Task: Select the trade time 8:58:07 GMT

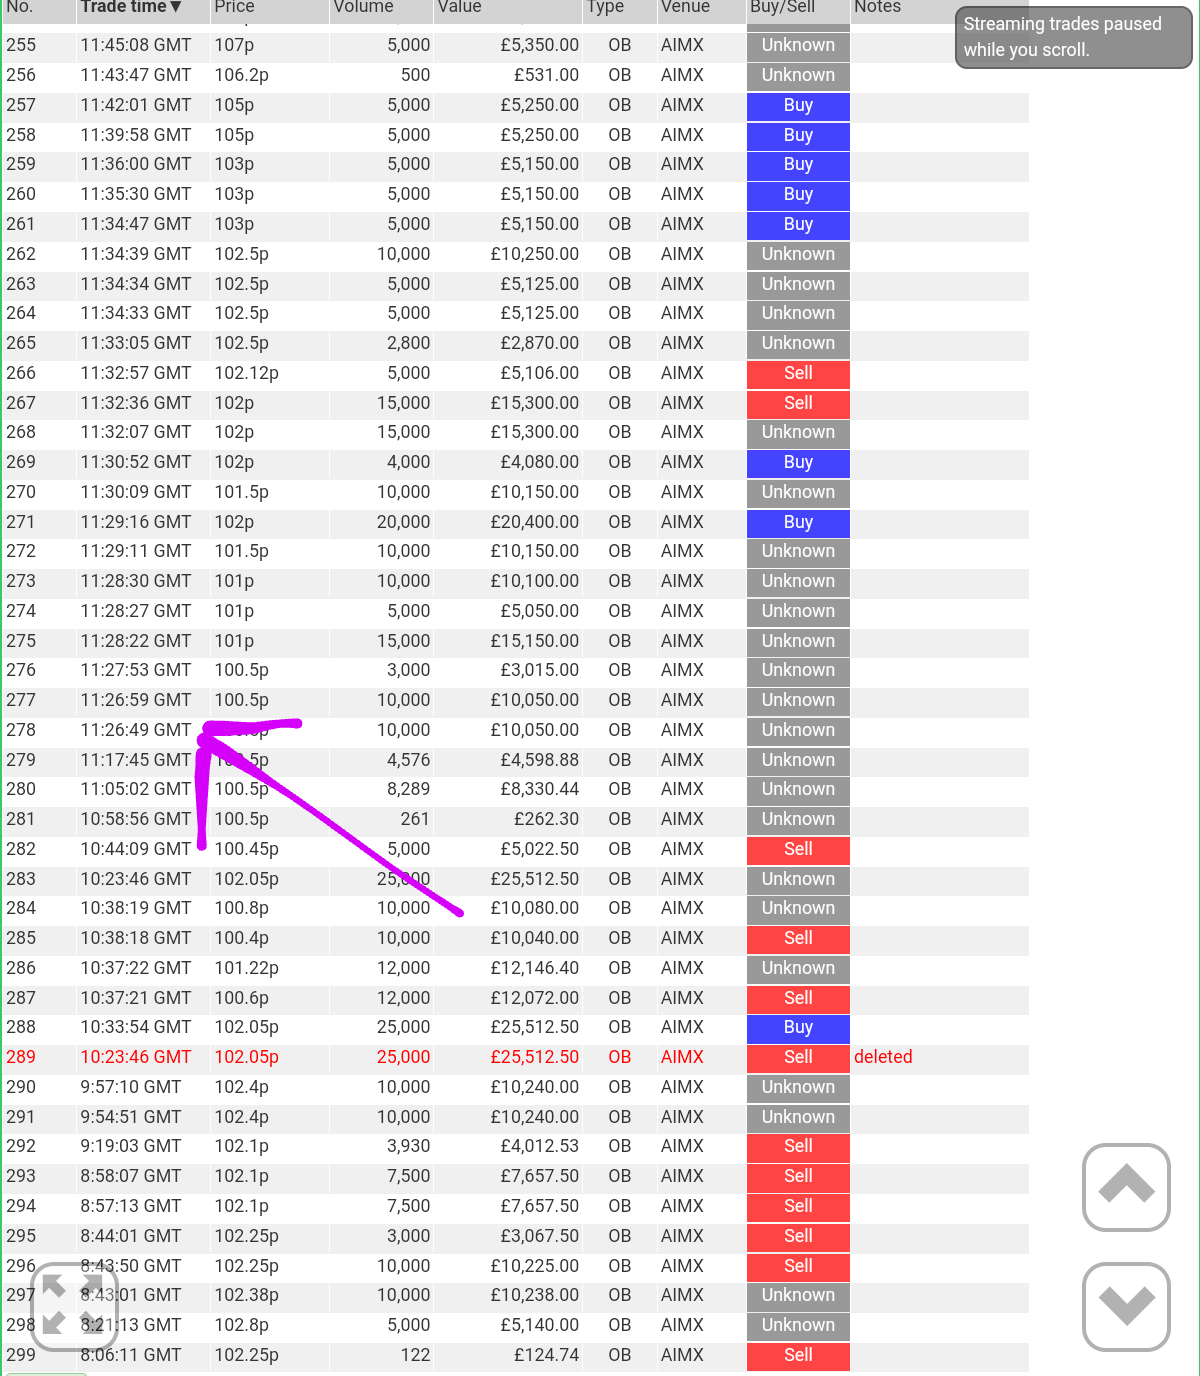Action: coord(131,1176)
